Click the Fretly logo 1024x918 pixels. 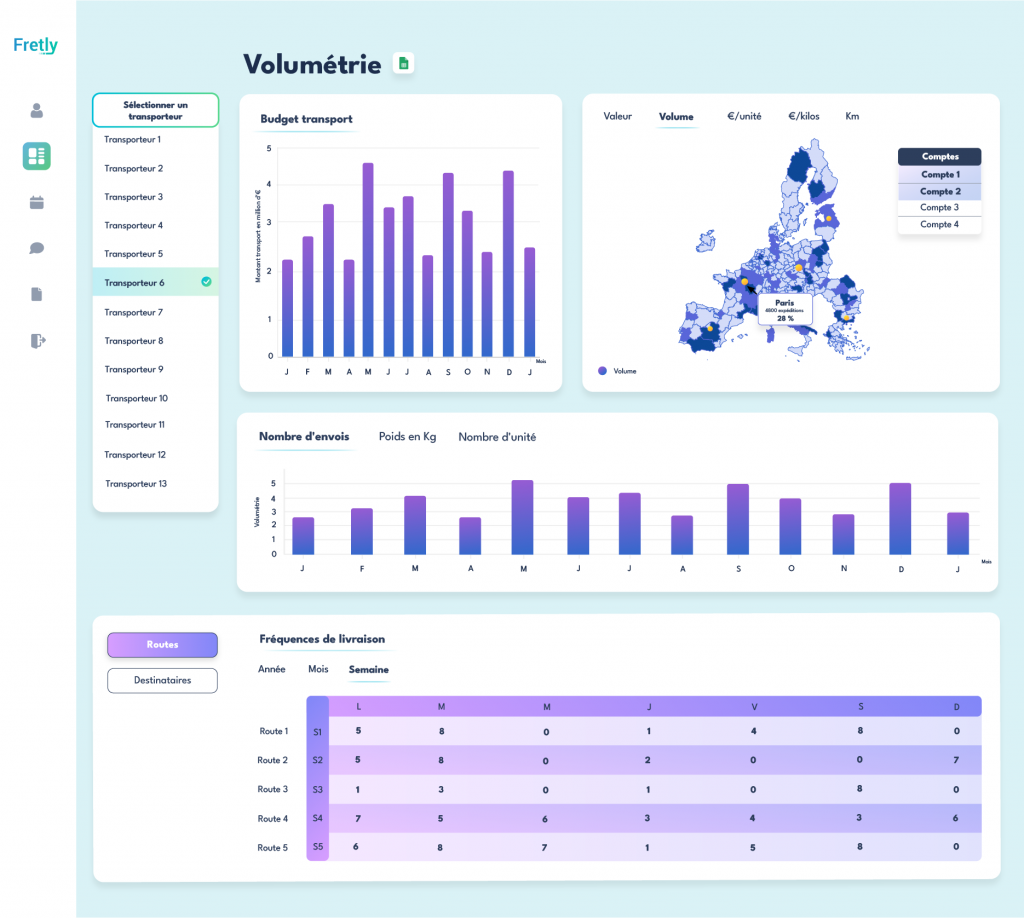pos(36,45)
